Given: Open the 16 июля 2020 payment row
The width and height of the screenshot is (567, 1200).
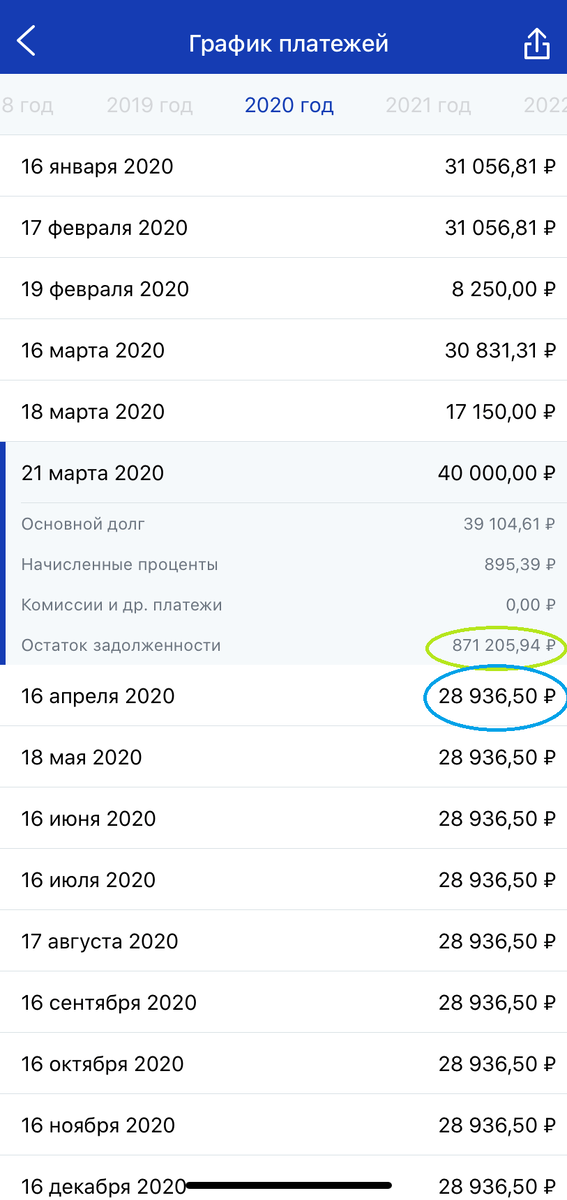Looking at the screenshot, I should [x=283, y=880].
